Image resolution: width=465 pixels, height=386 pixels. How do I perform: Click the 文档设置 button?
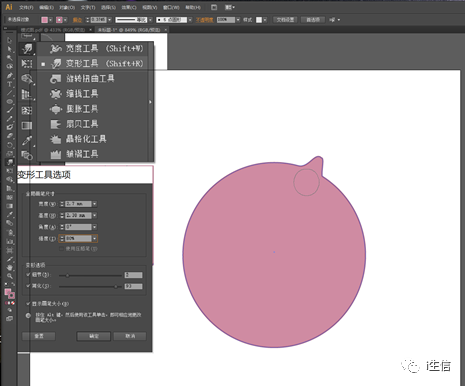click(285, 20)
